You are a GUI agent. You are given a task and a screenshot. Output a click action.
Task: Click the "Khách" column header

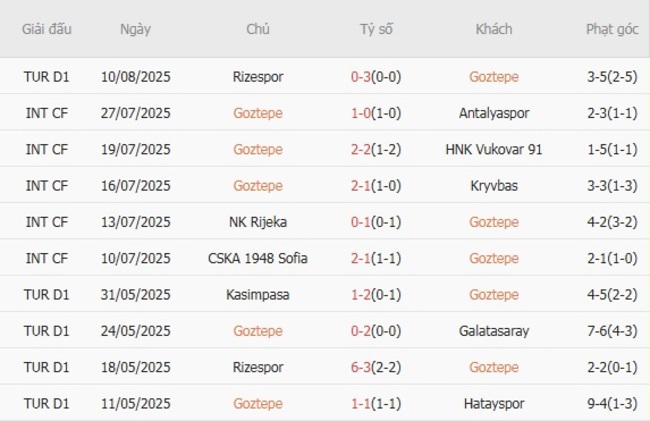click(x=494, y=29)
